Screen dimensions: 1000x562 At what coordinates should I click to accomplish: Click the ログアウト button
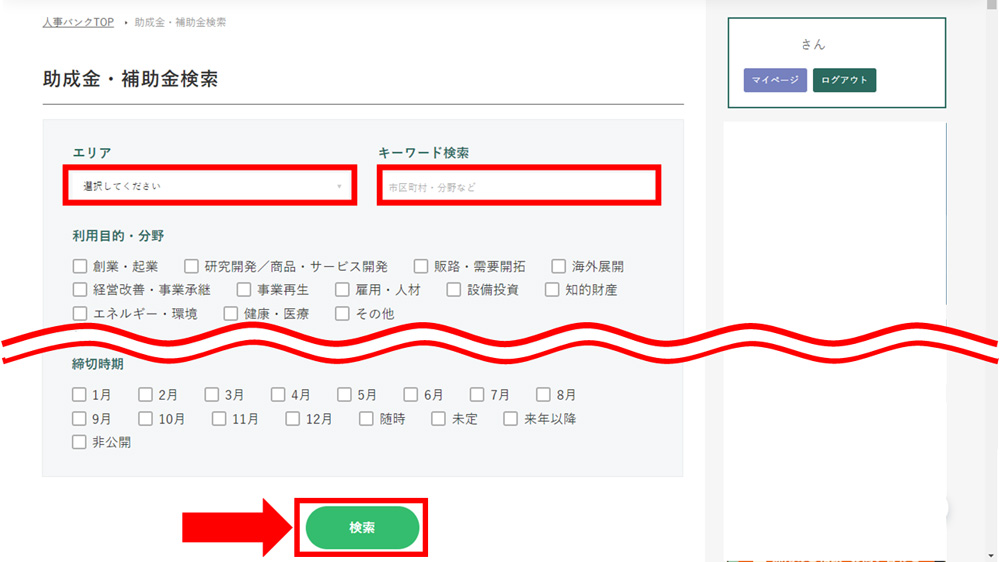(844, 80)
